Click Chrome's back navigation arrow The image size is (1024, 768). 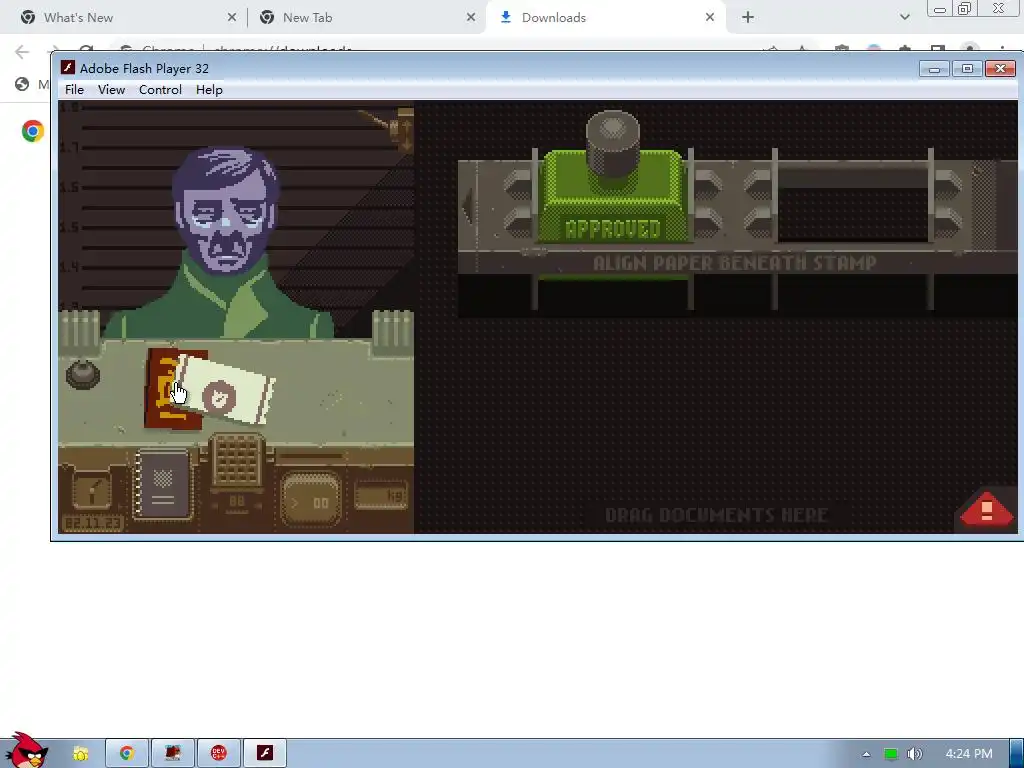click(22, 52)
